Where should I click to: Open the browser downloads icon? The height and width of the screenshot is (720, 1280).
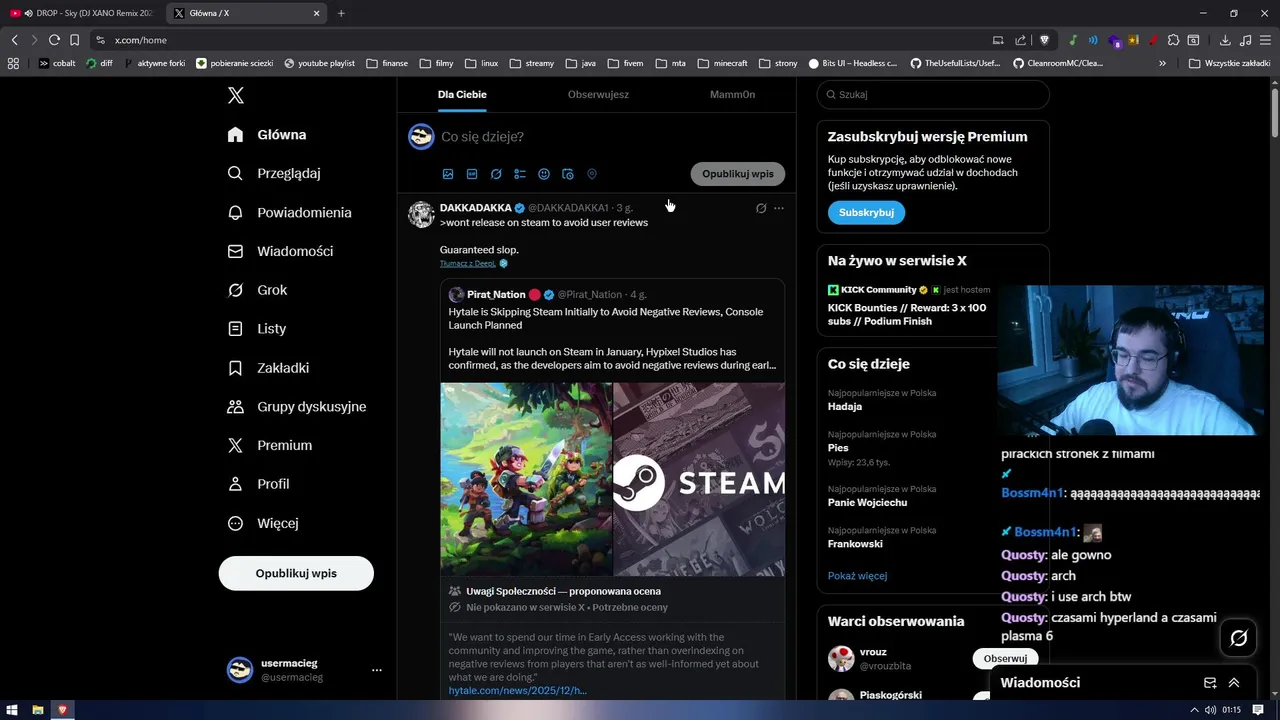point(1225,40)
